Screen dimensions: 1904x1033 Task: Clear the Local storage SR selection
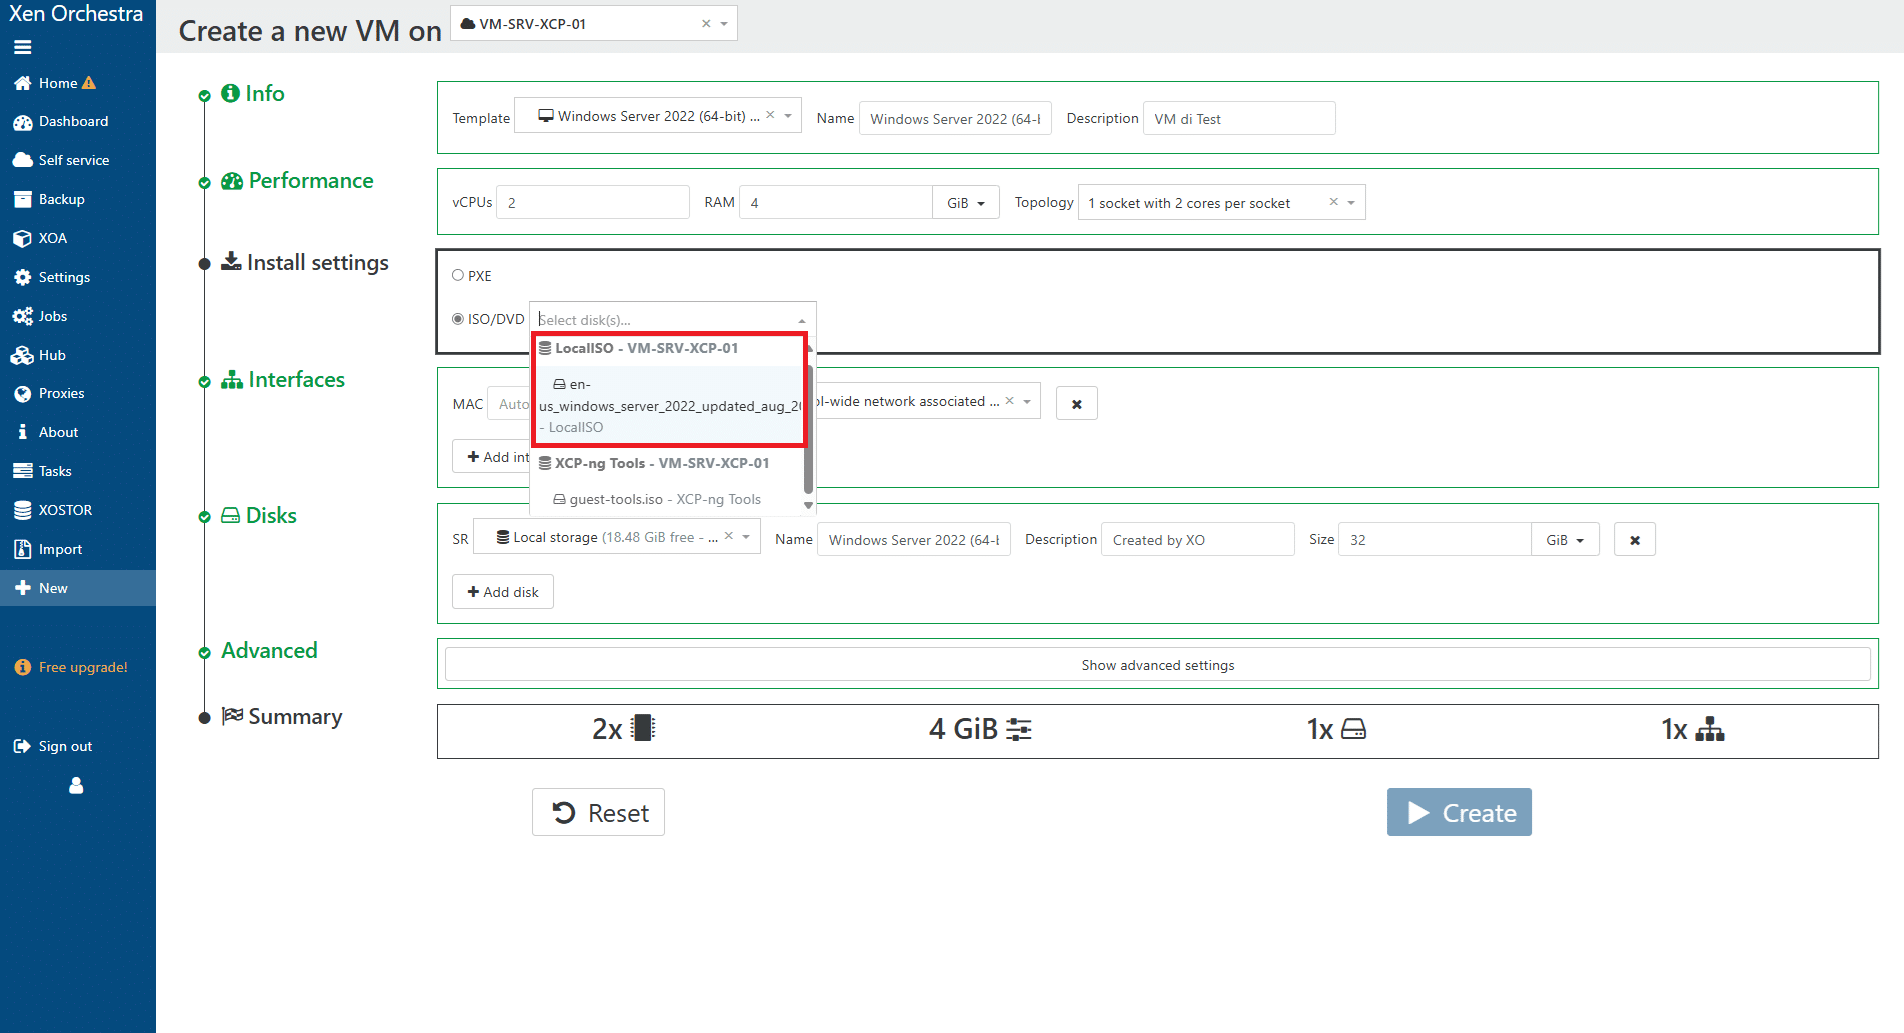tap(729, 536)
